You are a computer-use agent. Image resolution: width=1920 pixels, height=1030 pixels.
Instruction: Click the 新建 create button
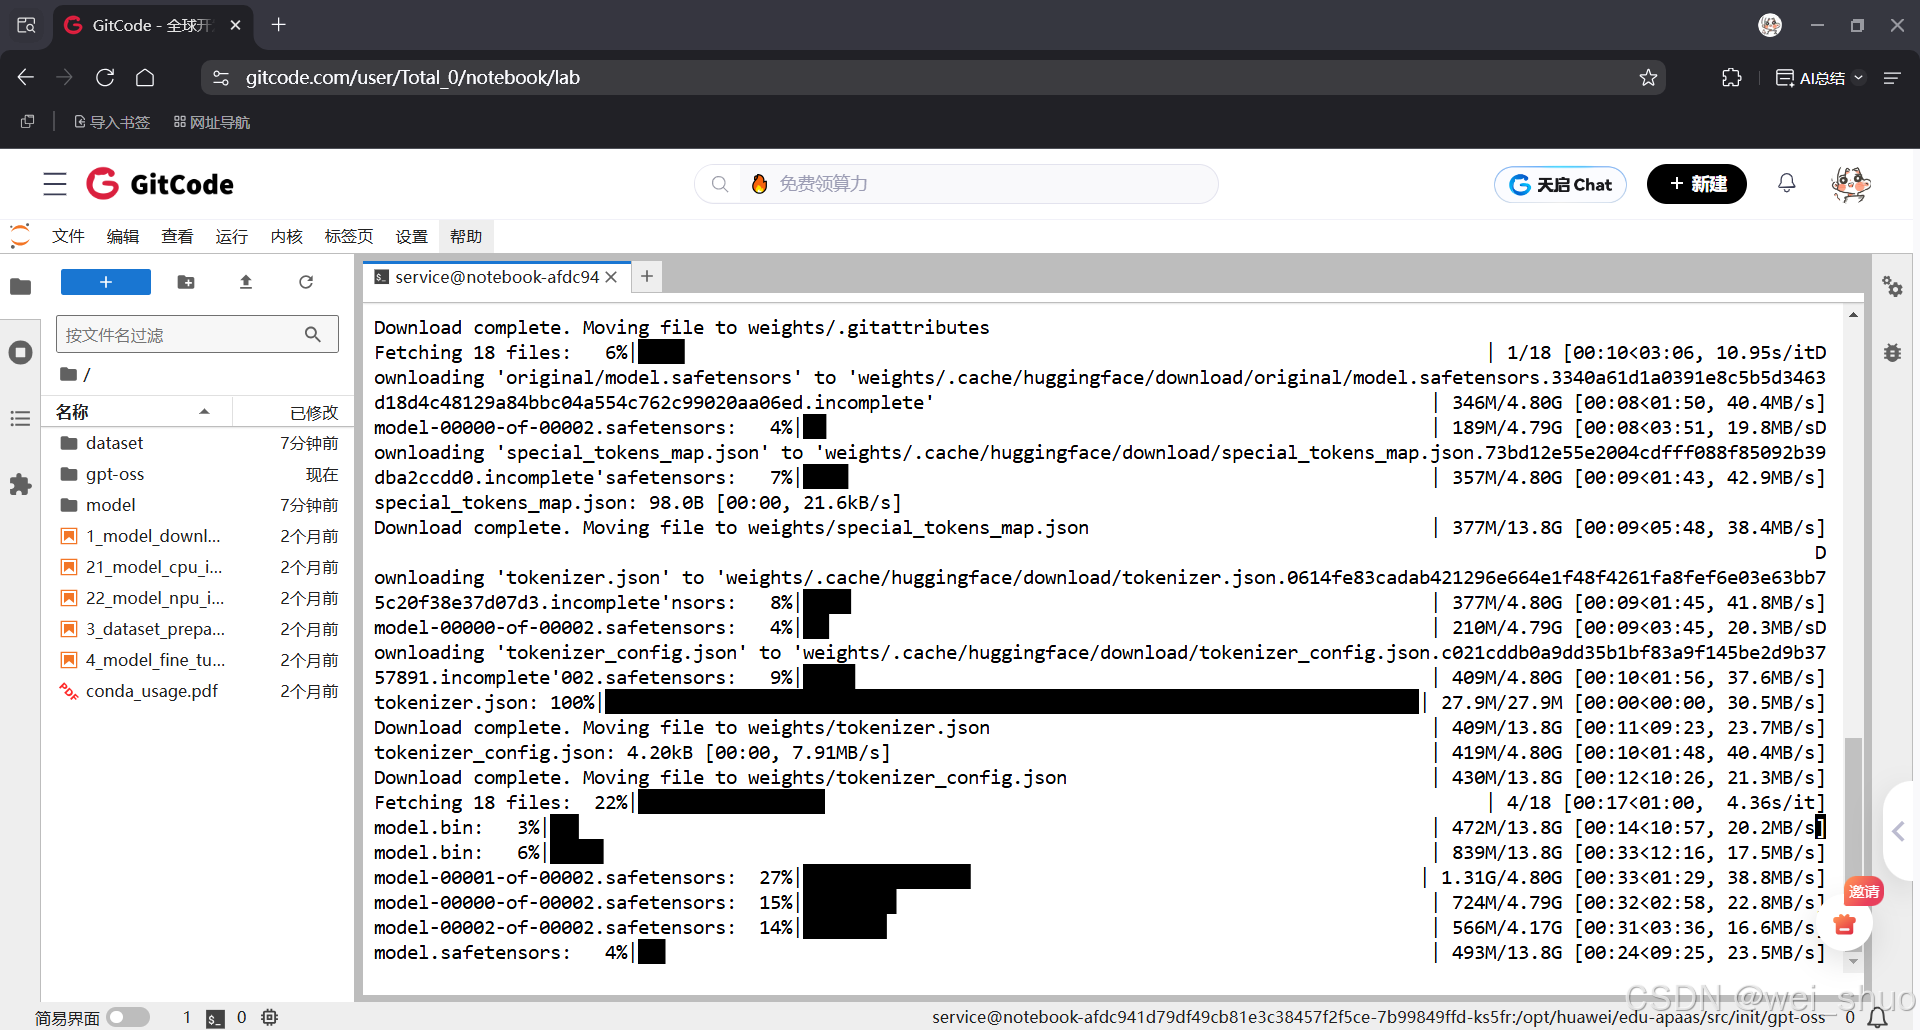click(1697, 184)
